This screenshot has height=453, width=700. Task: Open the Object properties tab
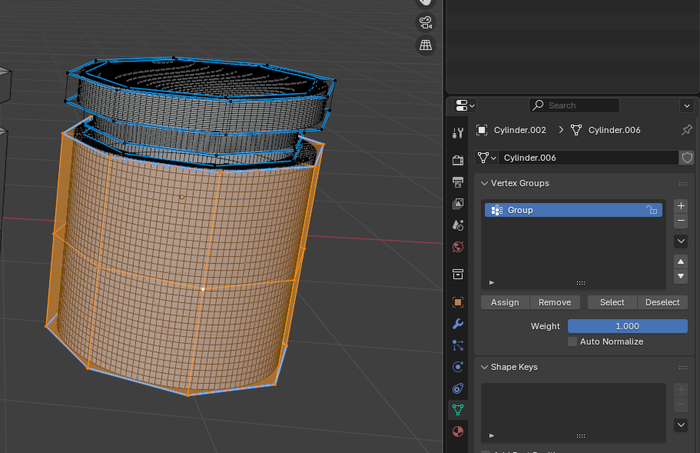tap(458, 301)
